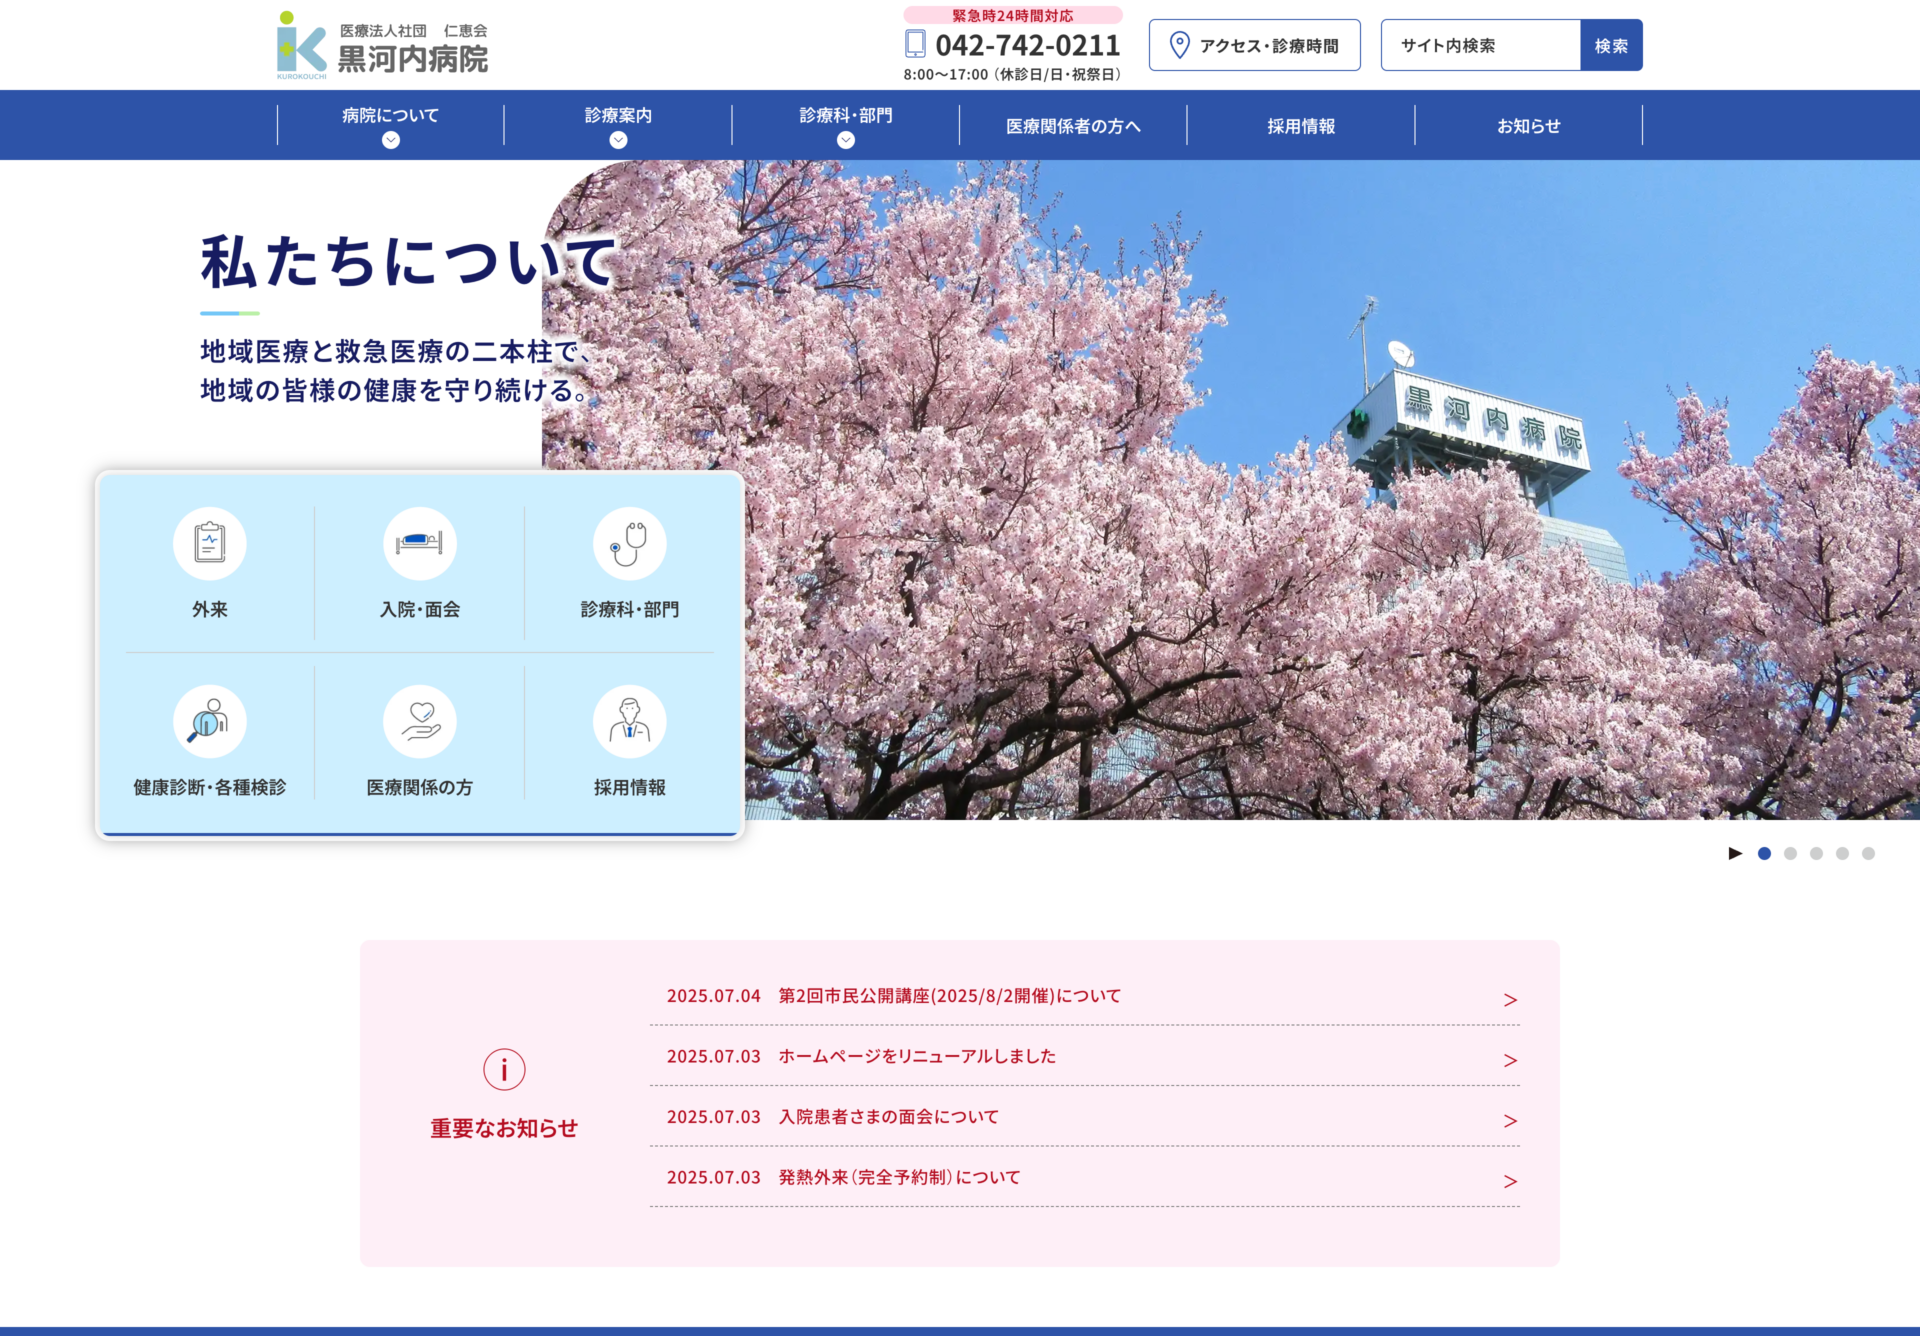Select the second carousel dot

click(1790, 853)
